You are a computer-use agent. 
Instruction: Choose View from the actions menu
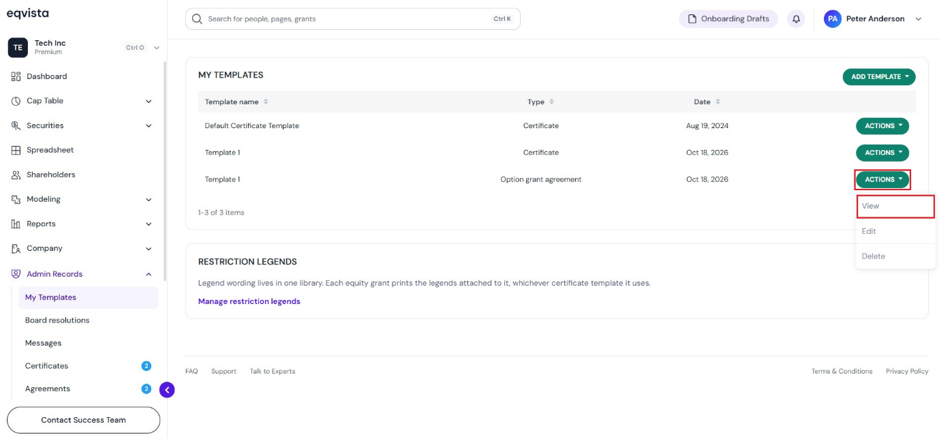tap(895, 206)
